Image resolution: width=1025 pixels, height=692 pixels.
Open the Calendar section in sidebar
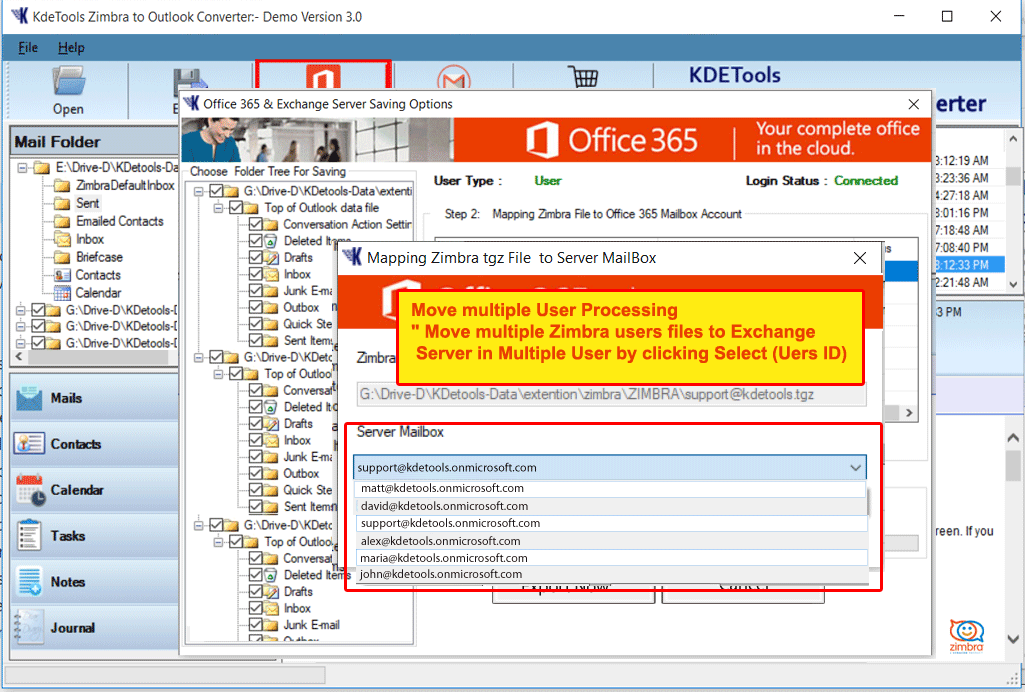[x=77, y=490]
